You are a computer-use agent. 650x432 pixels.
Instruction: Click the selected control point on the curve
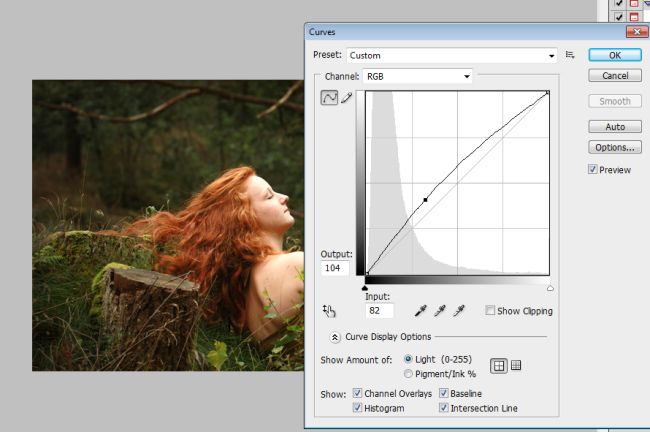(x=425, y=200)
